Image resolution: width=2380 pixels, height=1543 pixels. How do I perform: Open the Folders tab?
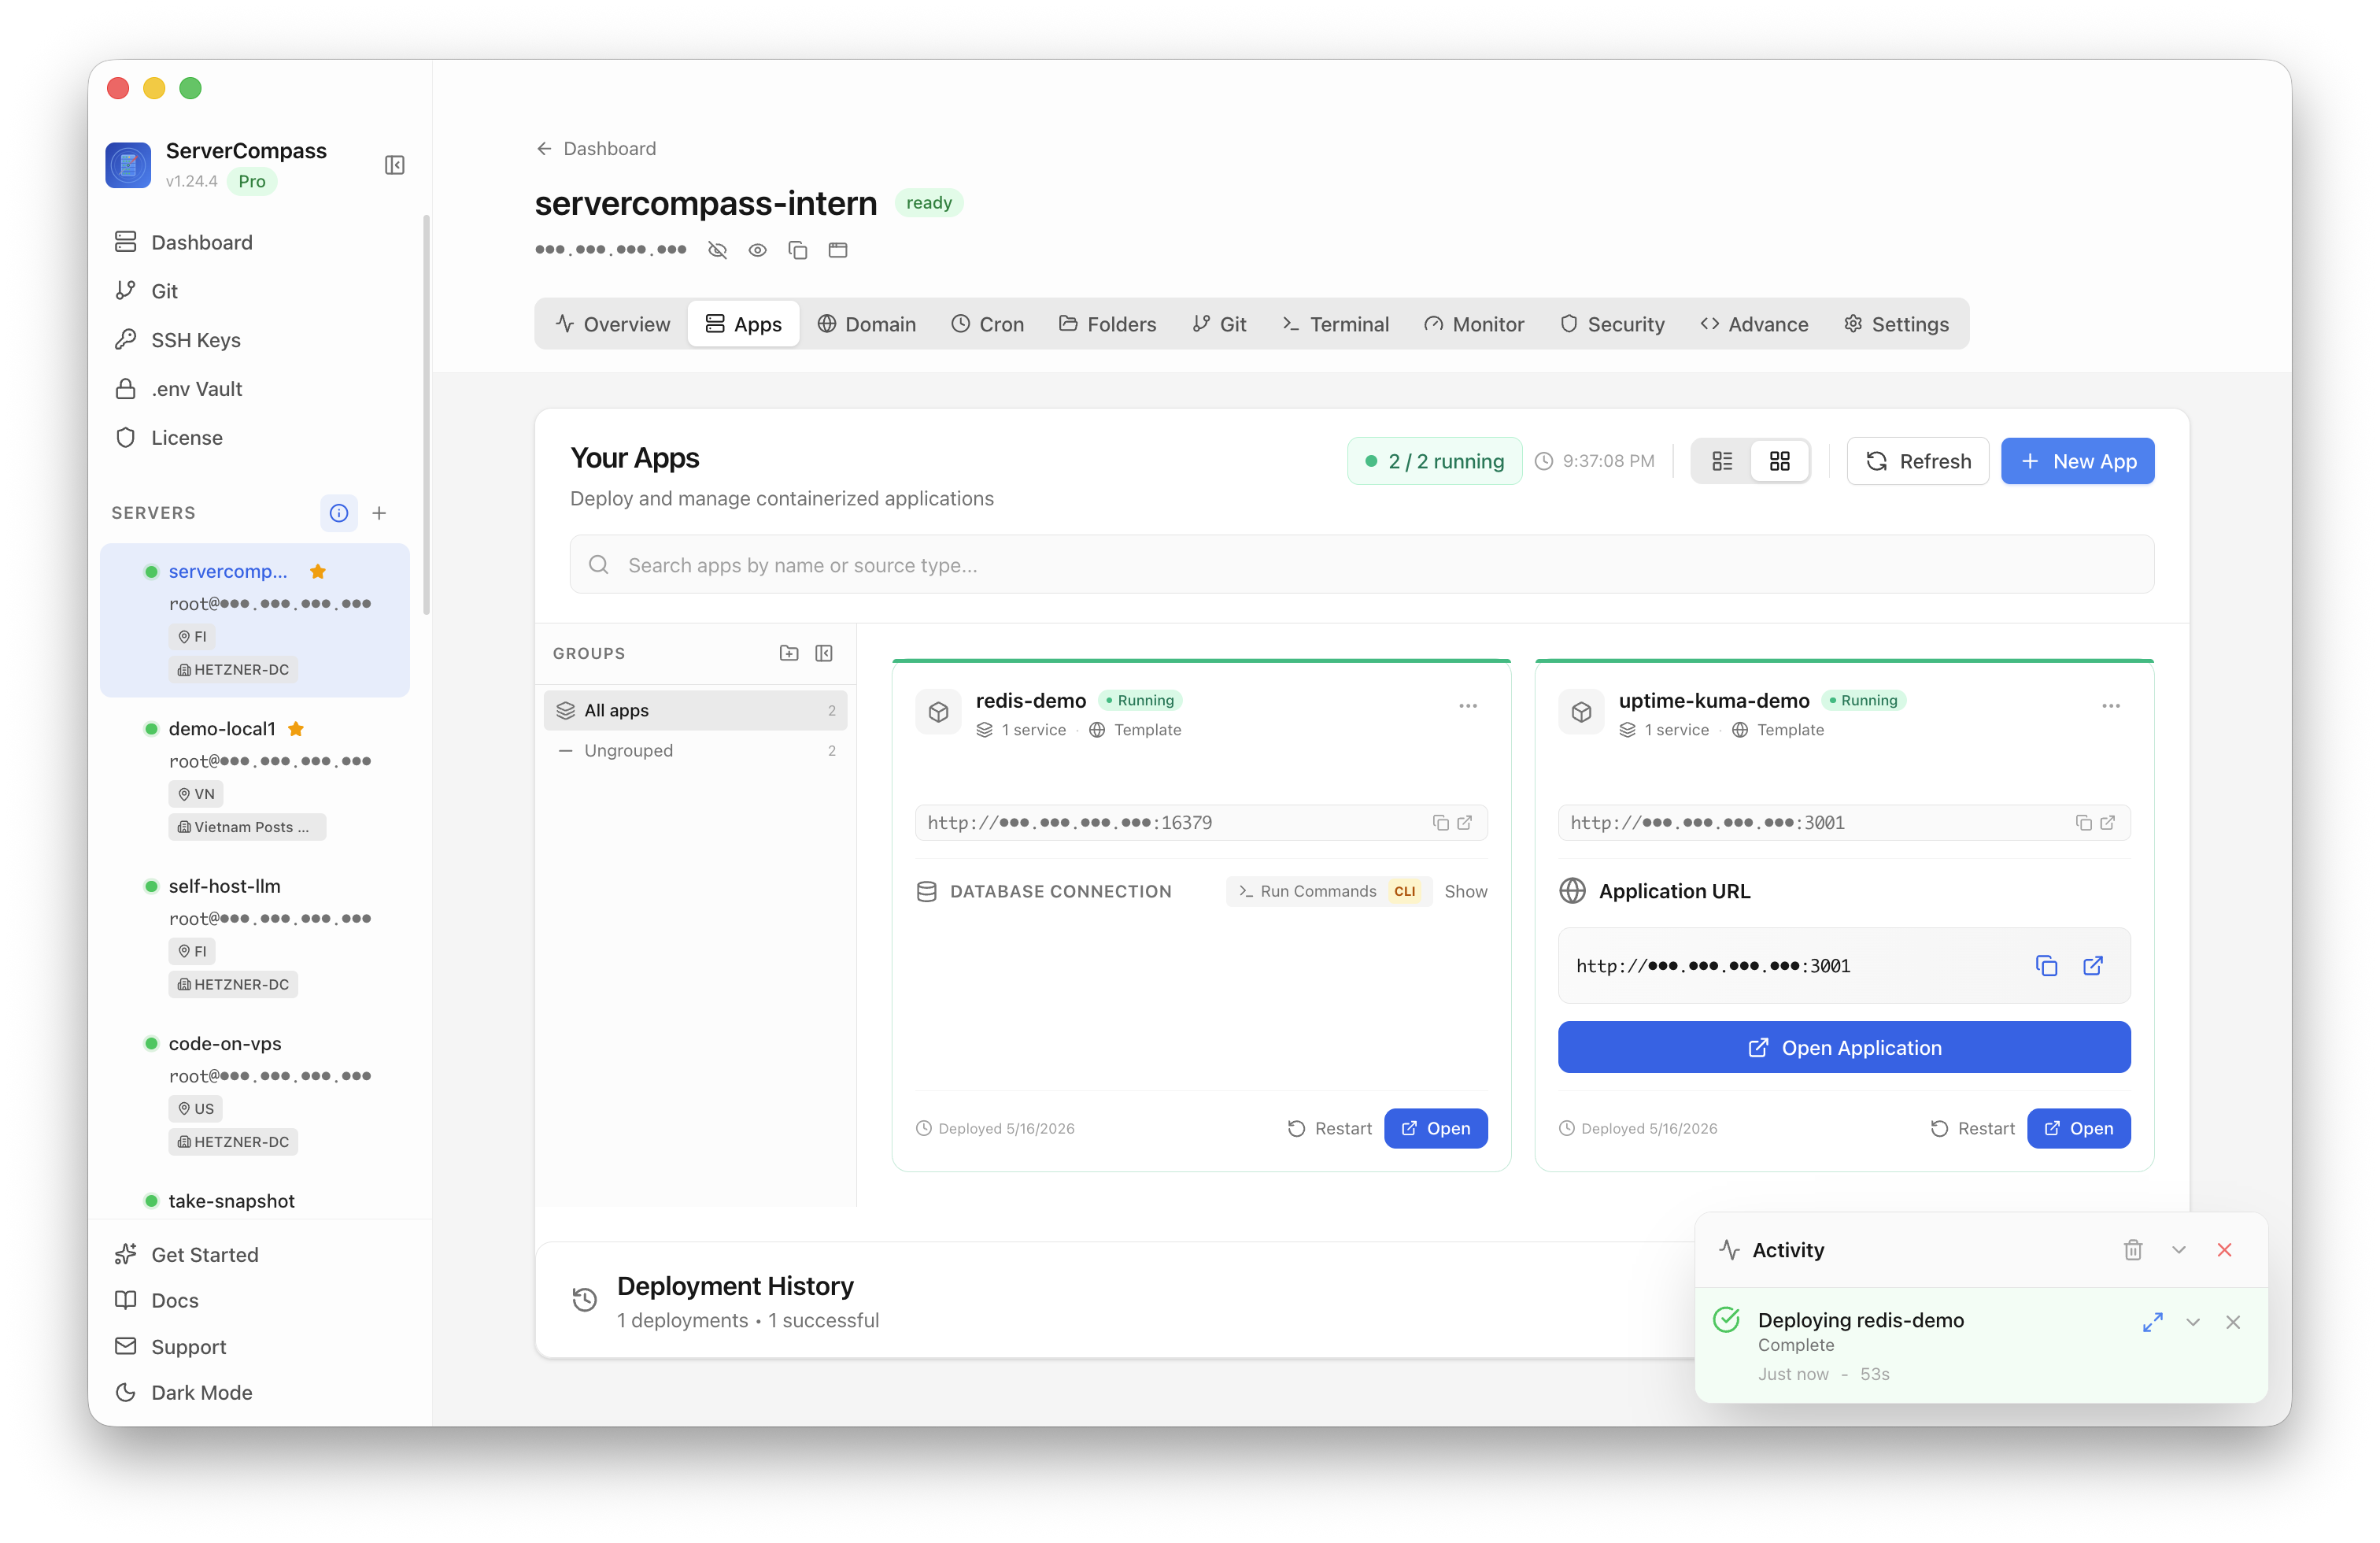coord(1108,324)
